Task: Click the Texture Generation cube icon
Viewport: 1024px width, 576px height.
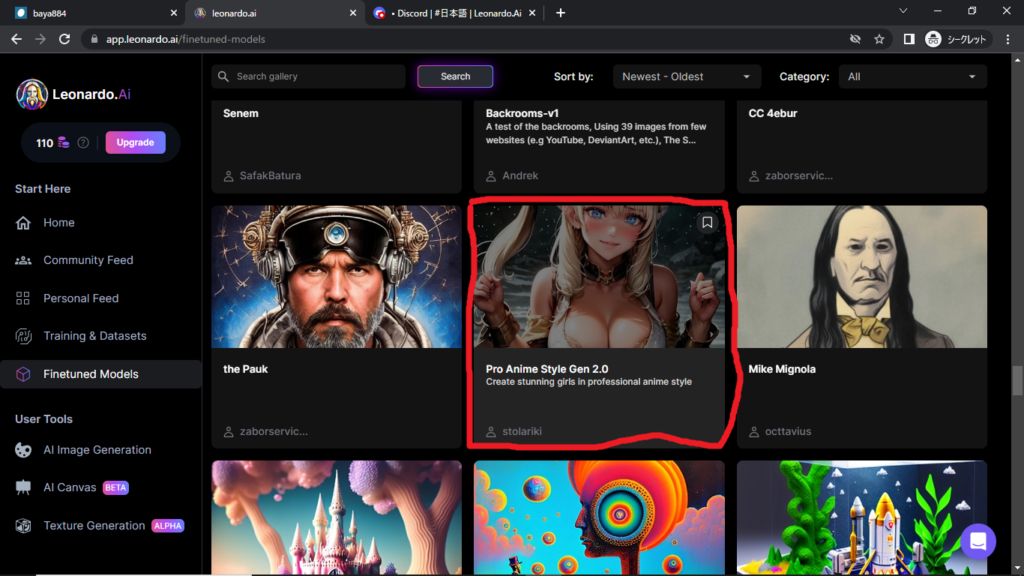Action: coord(23,526)
